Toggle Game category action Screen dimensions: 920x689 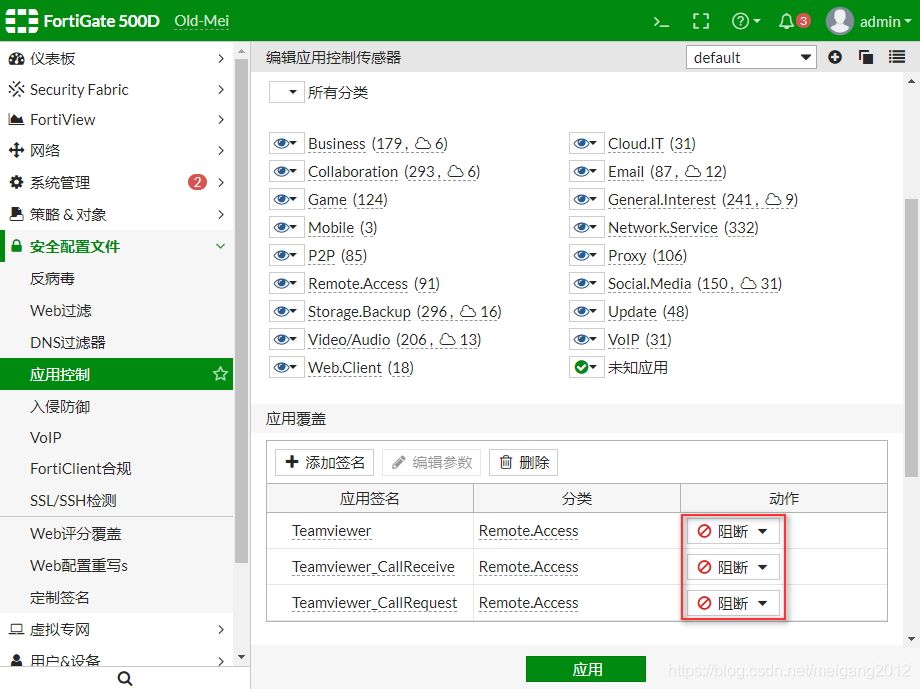(x=286, y=200)
